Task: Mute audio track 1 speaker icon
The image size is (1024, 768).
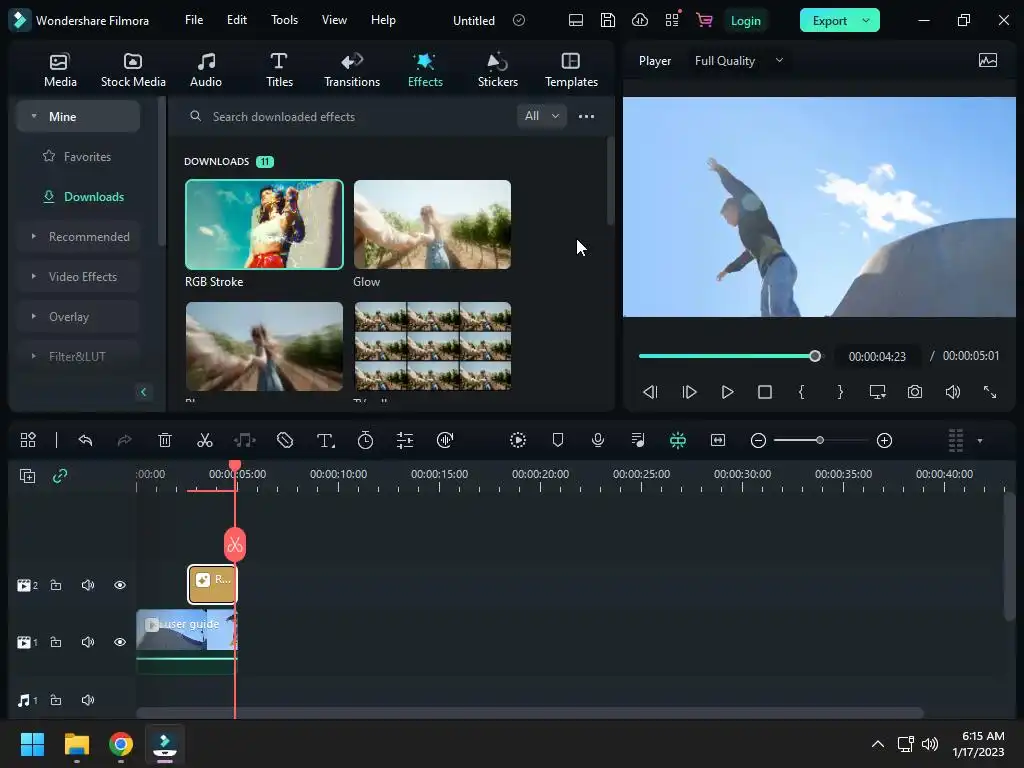Action: coord(88,700)
